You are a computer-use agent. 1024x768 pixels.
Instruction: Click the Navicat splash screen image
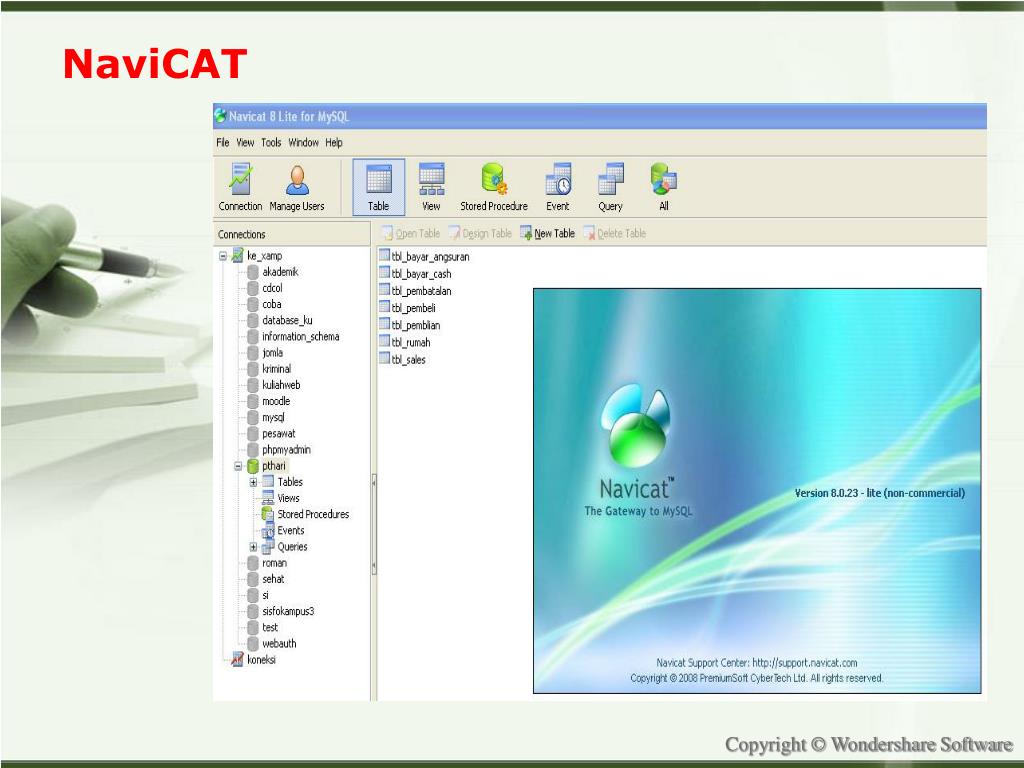757,490
